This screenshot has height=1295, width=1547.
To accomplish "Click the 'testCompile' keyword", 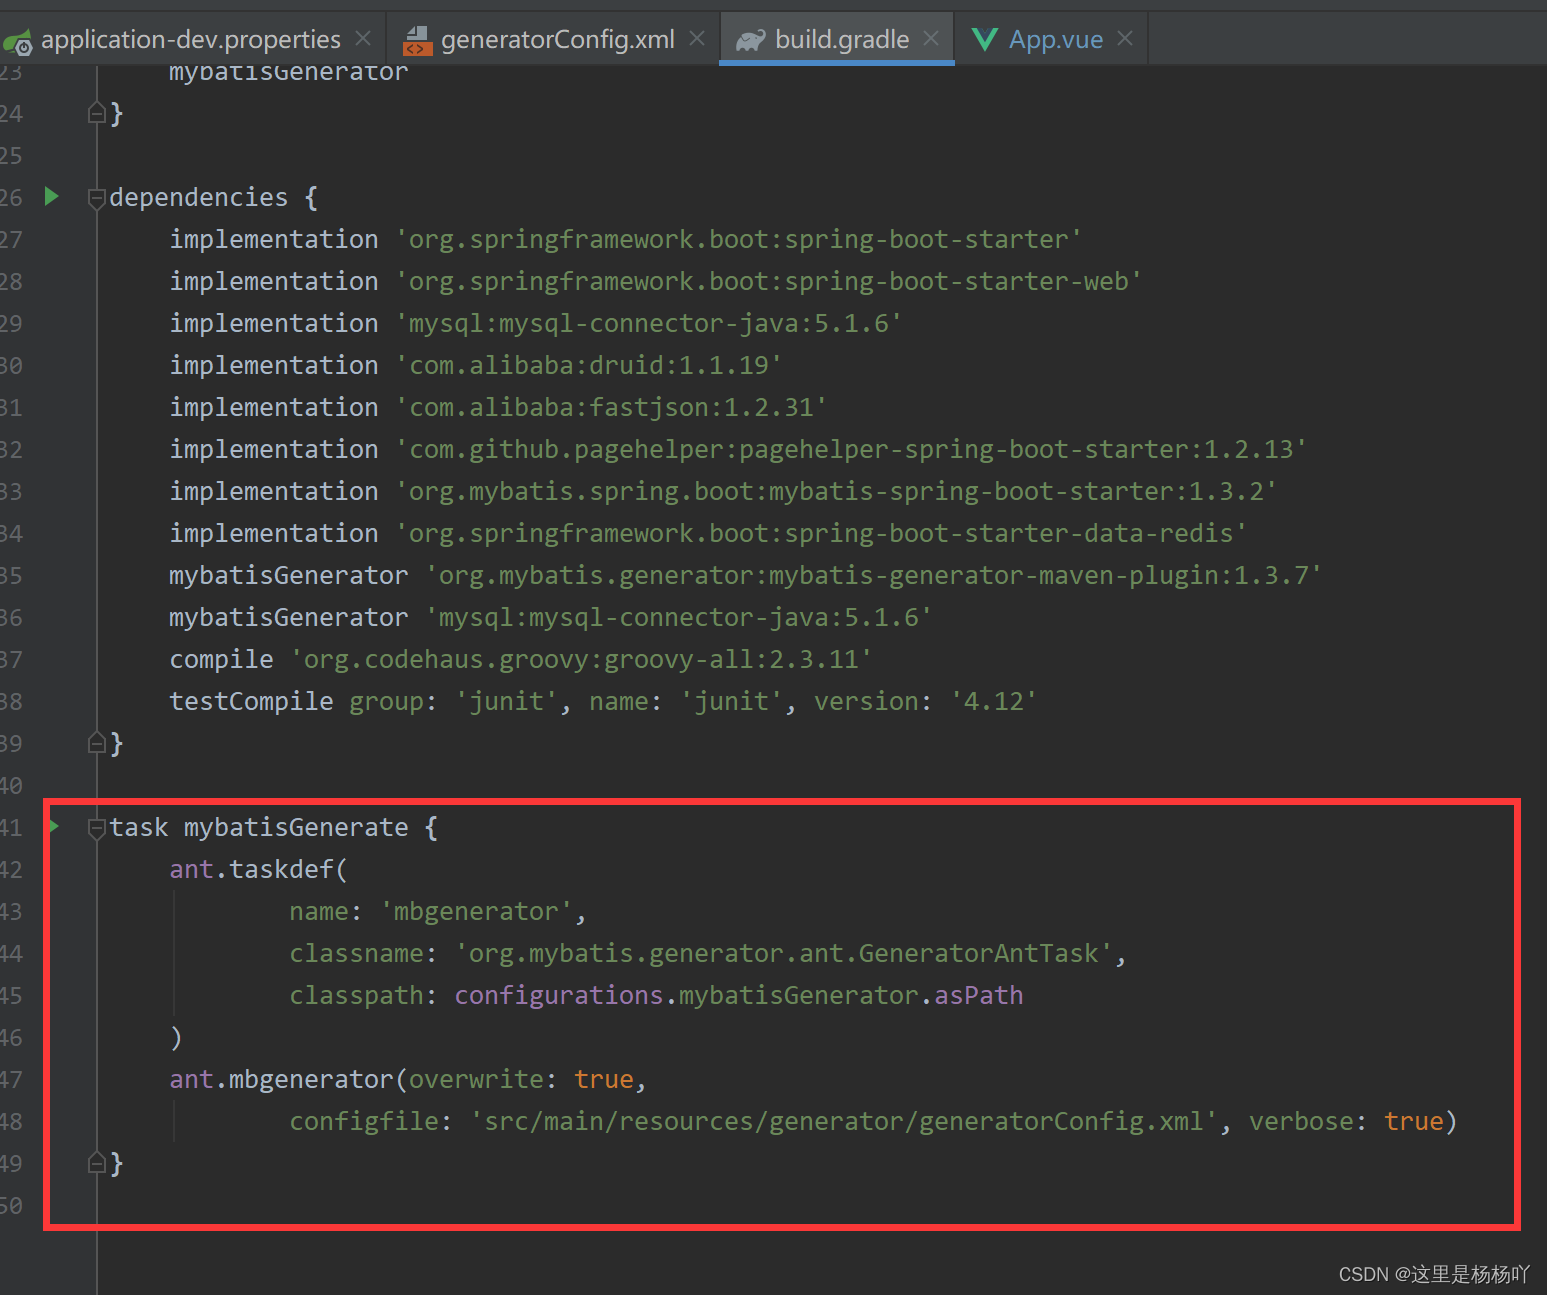I will [251, 701].
